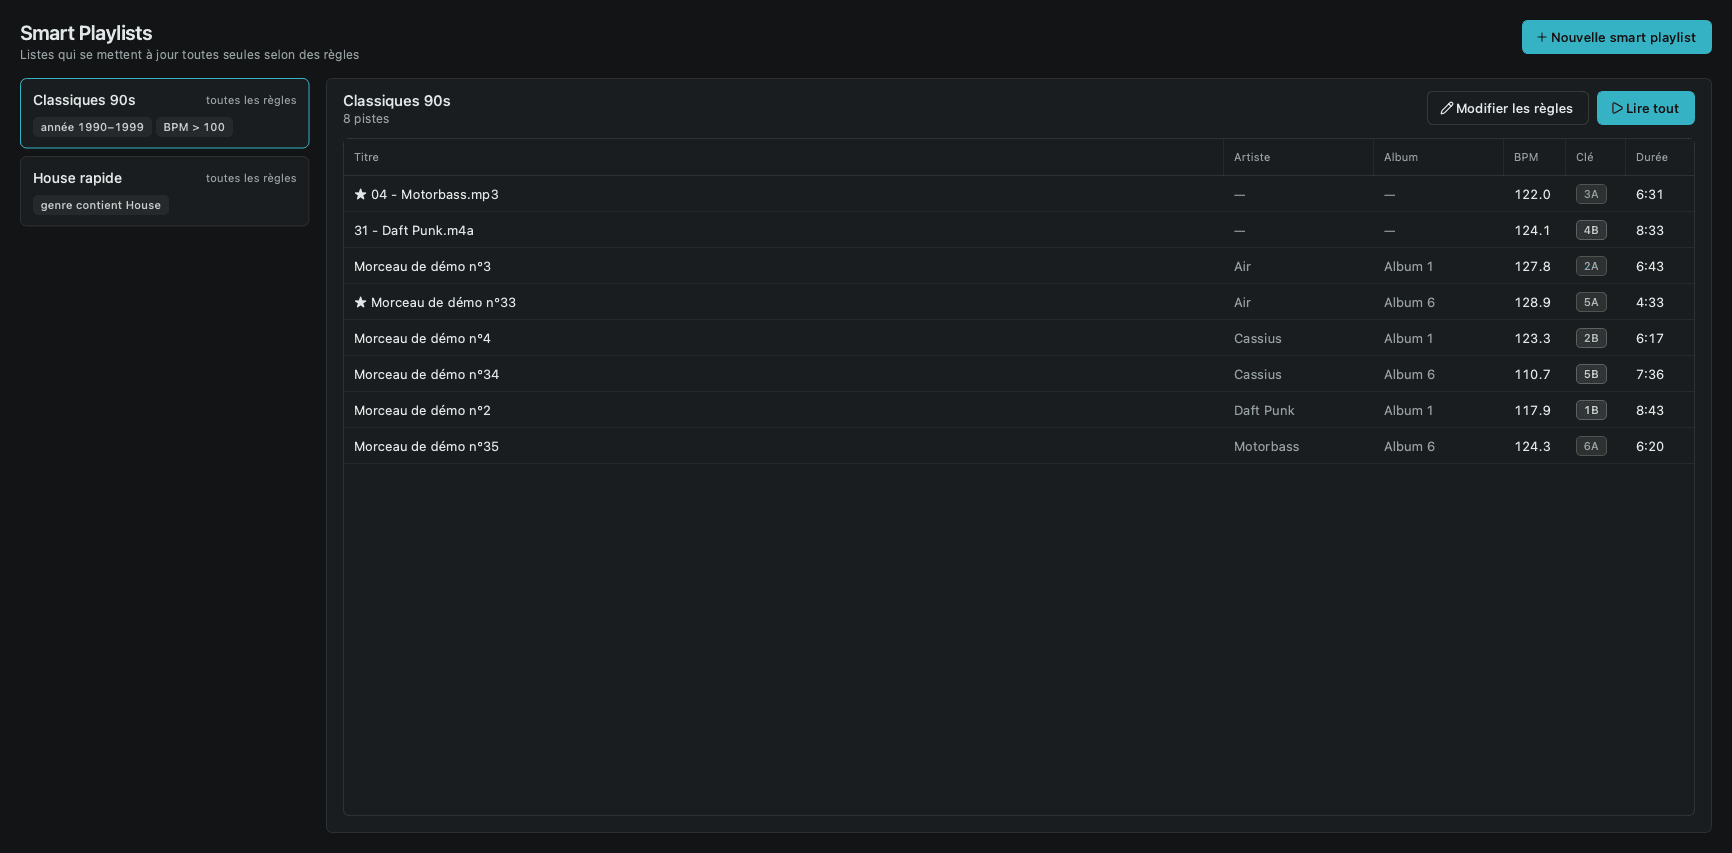1732x853 pixels.
Task: Click the 3A key badge
Action: pos(1591,194)
